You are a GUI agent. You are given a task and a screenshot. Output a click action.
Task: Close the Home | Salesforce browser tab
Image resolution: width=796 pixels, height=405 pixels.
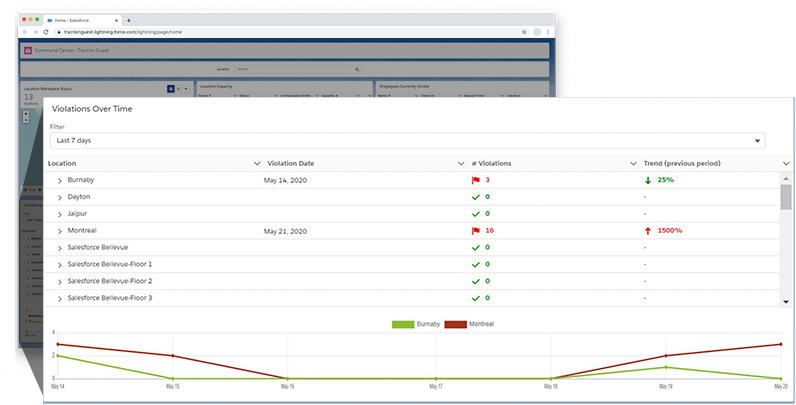pyautogui.click(x=116, y=20)
